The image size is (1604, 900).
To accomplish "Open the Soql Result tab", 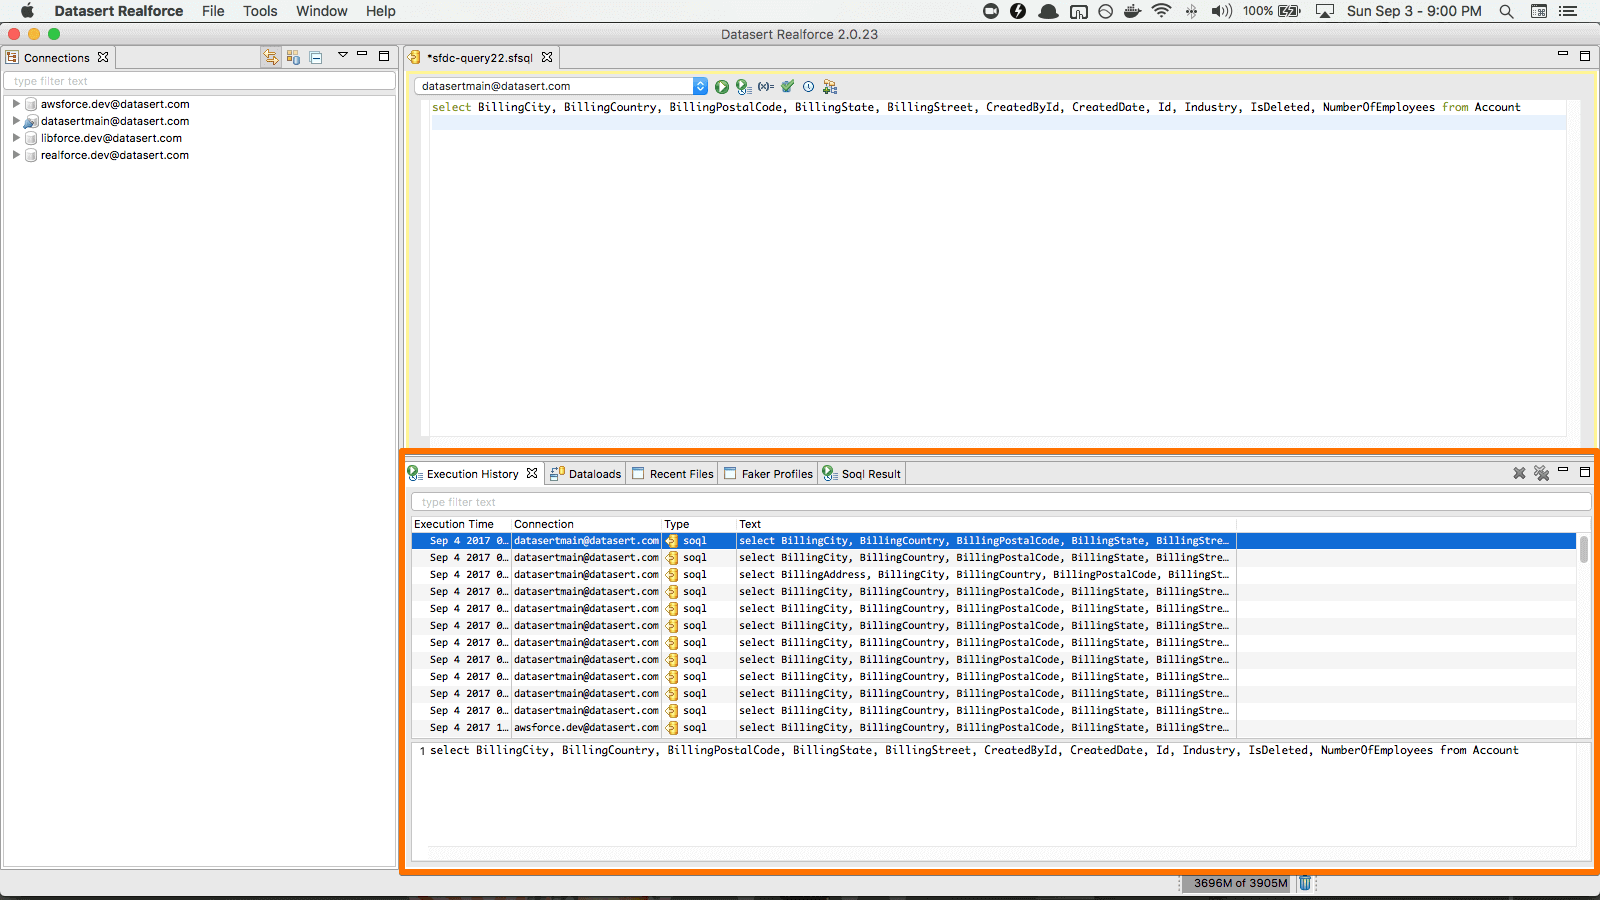I will tap(862, 474).
